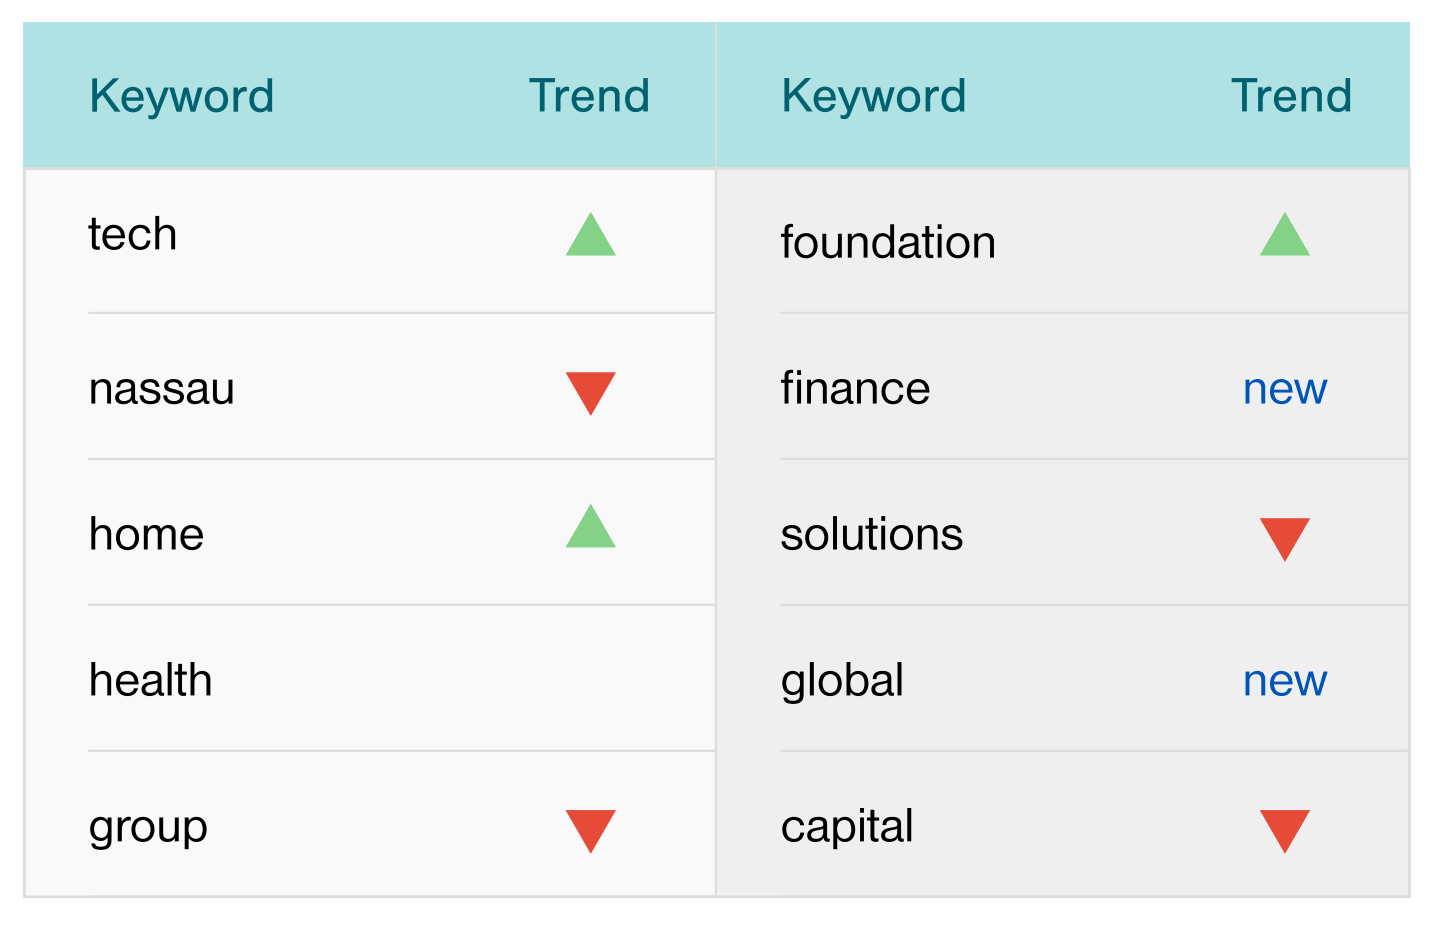Select the tech keyword

133,235
